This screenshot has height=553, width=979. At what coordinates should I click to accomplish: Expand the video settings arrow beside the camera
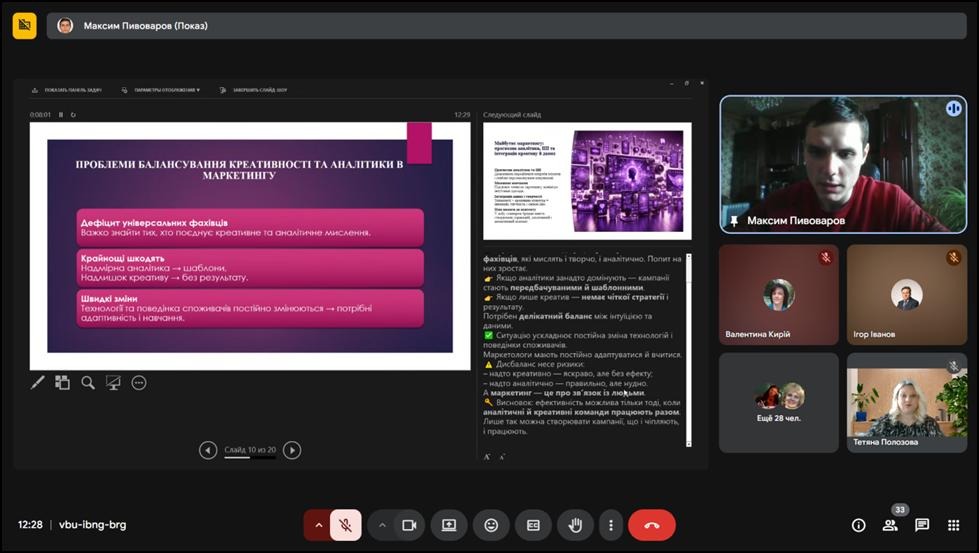click(x=382, y=525)
